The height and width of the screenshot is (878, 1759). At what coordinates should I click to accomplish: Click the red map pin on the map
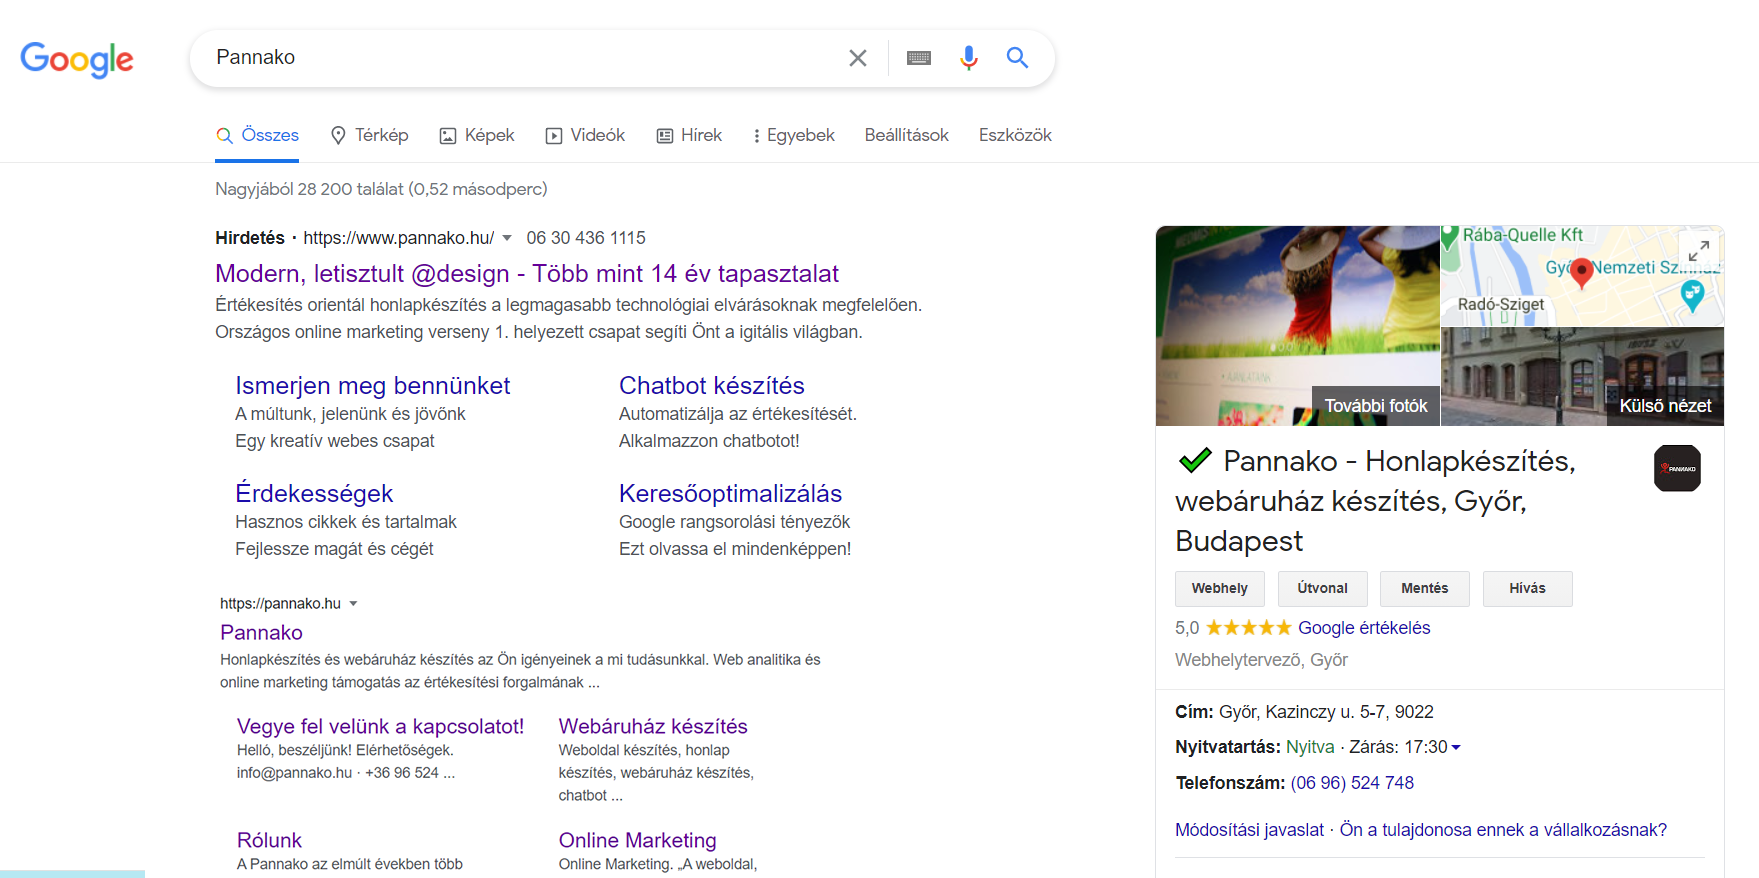(1581, 271)
